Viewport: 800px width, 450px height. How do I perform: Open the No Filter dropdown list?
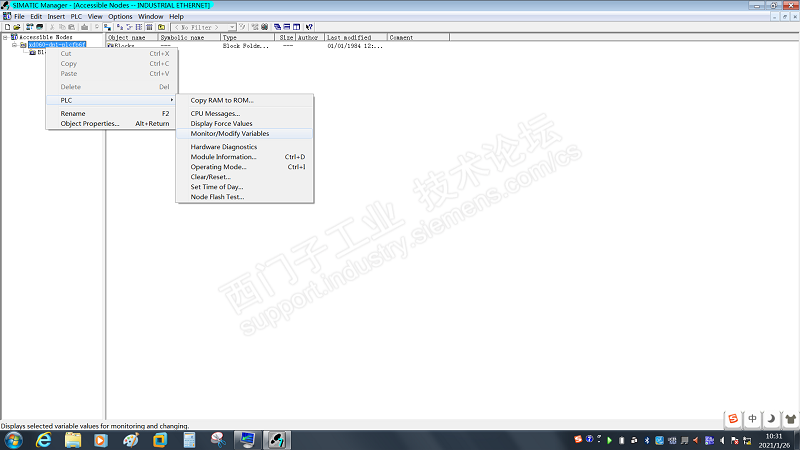click(x=232, y=27)
